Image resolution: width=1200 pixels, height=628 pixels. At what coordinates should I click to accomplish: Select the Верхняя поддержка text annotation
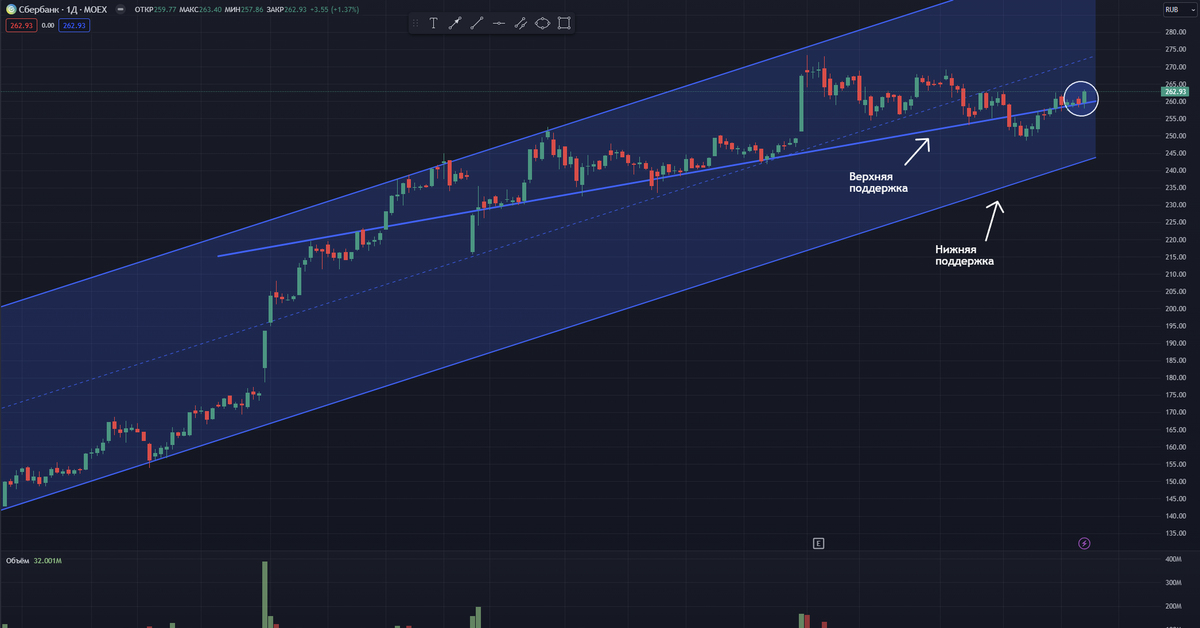tap(878, 181)
